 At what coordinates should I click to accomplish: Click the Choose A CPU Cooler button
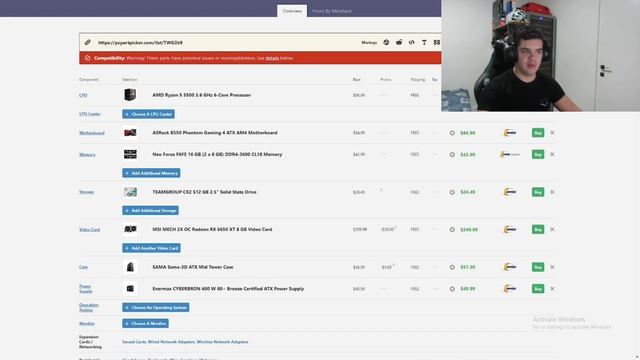149,114
